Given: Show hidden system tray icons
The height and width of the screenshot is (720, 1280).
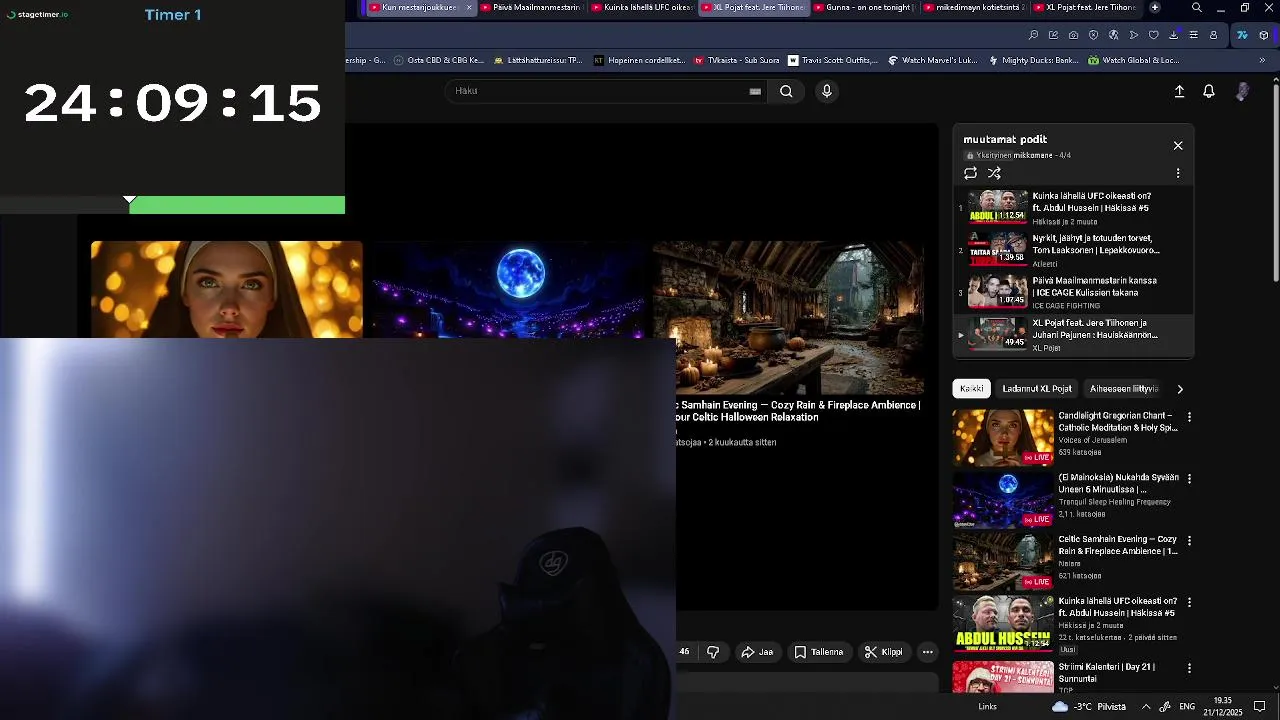Looking at the screenshot, I should pos(1146,707).
